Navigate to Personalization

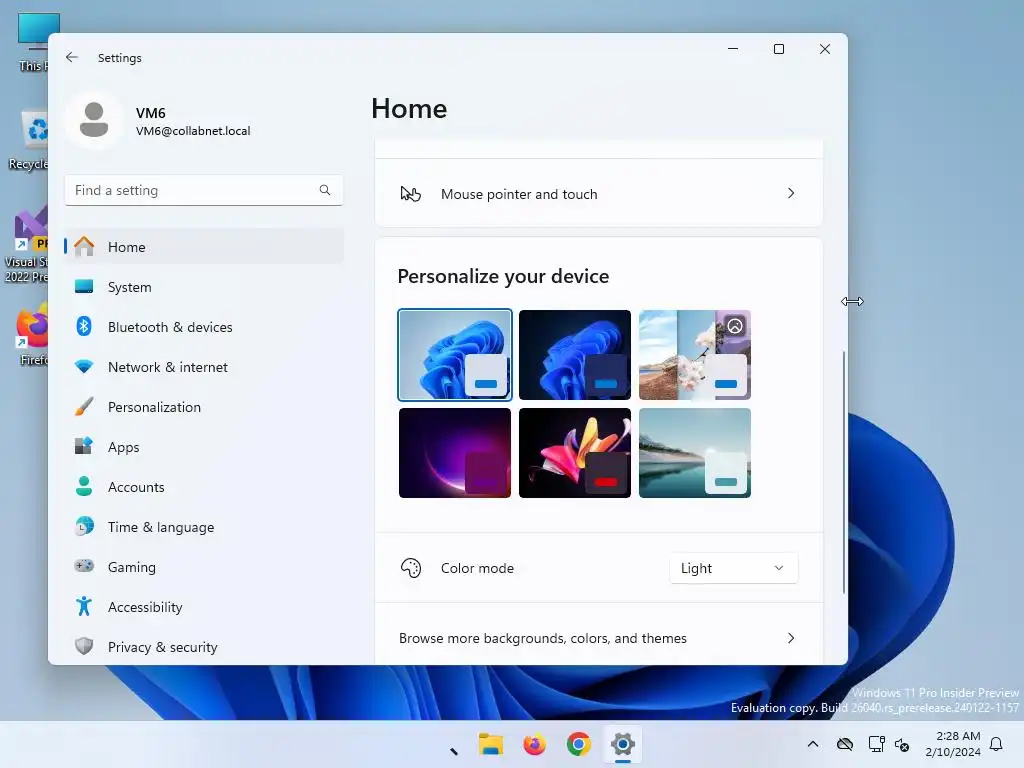point(204,407)
